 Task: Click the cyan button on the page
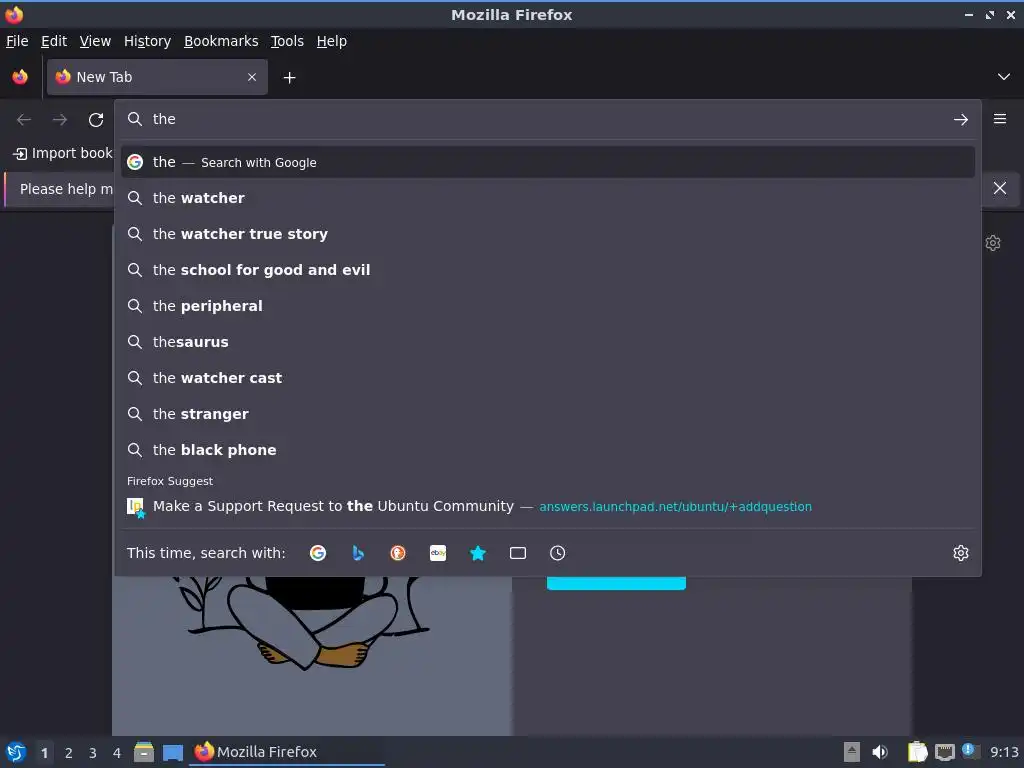tap(616, 583)
